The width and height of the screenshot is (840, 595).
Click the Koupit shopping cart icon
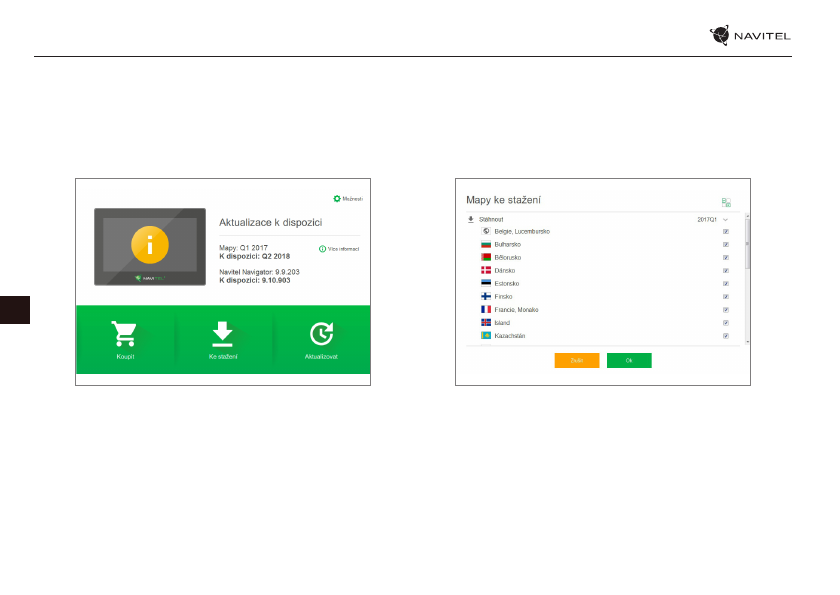pos(125,333)
